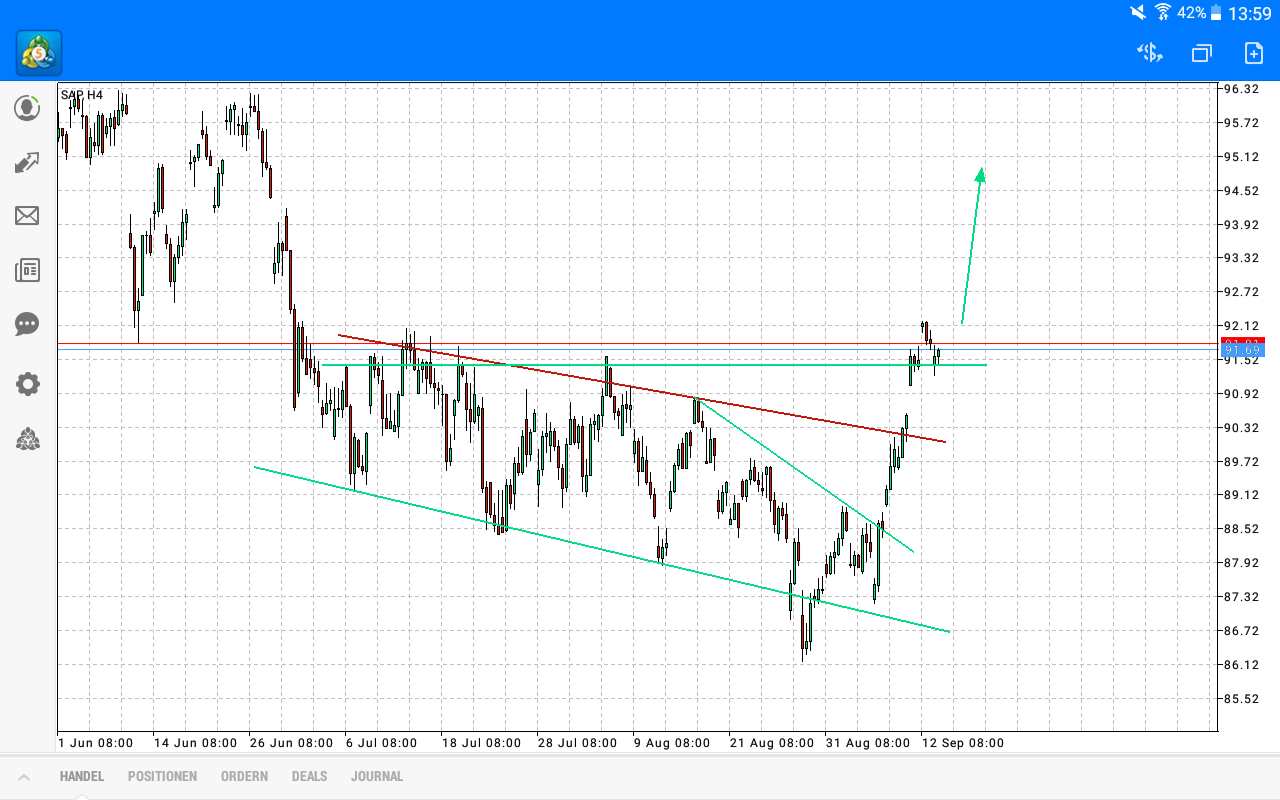Collapse the bottom panel with the chevron
Screen dimensions: 1280x800
(x=24, y=776)
